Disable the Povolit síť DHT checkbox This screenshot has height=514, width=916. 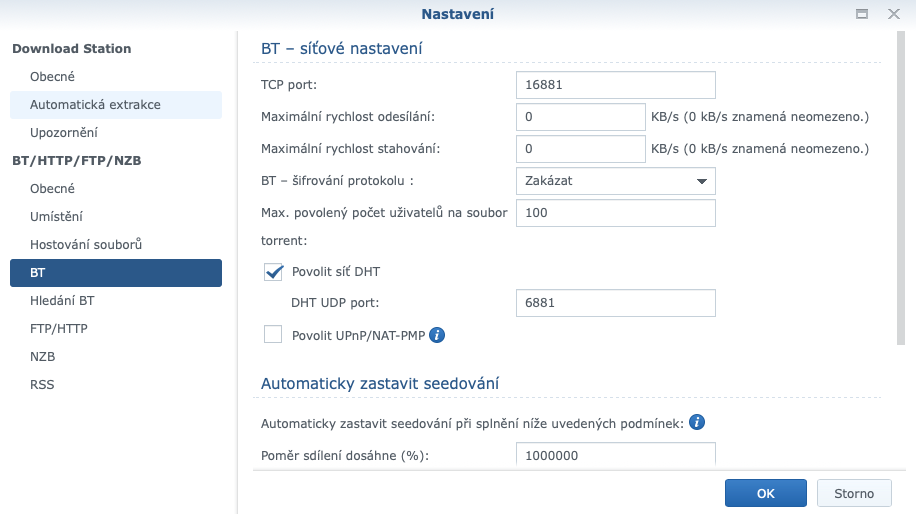tap(273, 271)
